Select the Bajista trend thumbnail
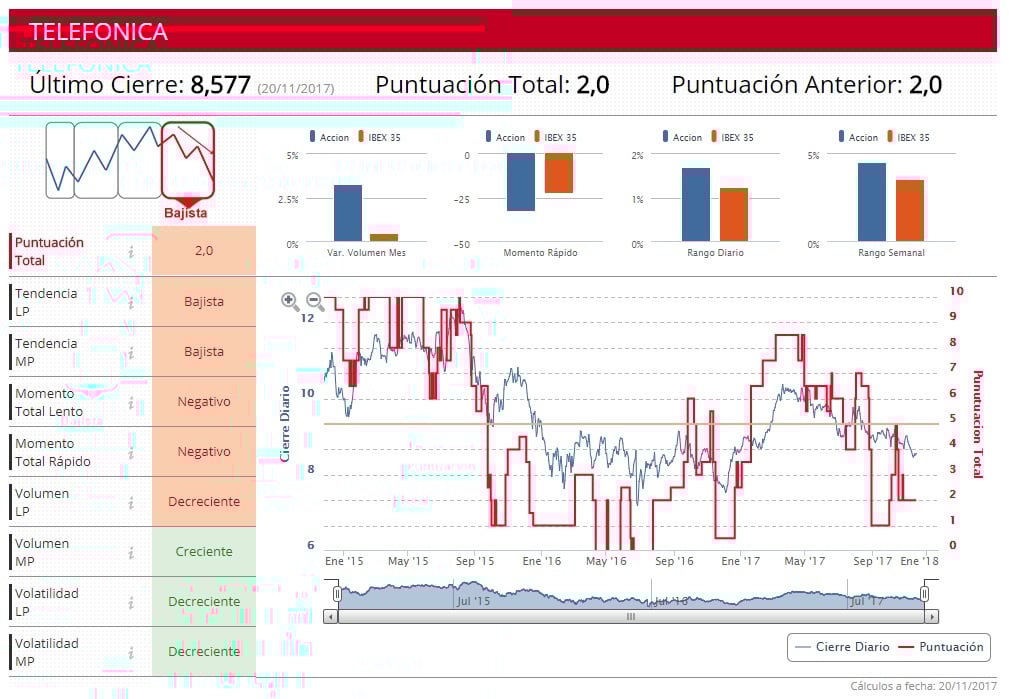This screenshot has height=699, width=1009. (x=187, y=160)
